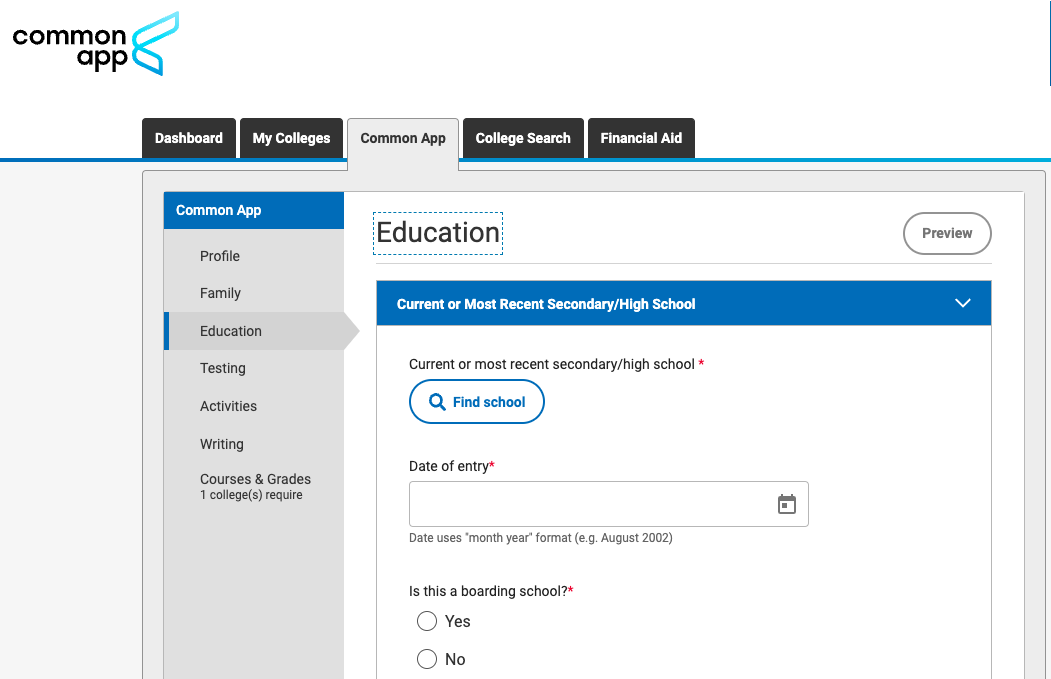Open the Writing section
Screen dimensions: 1051x679
pos(222,444)
